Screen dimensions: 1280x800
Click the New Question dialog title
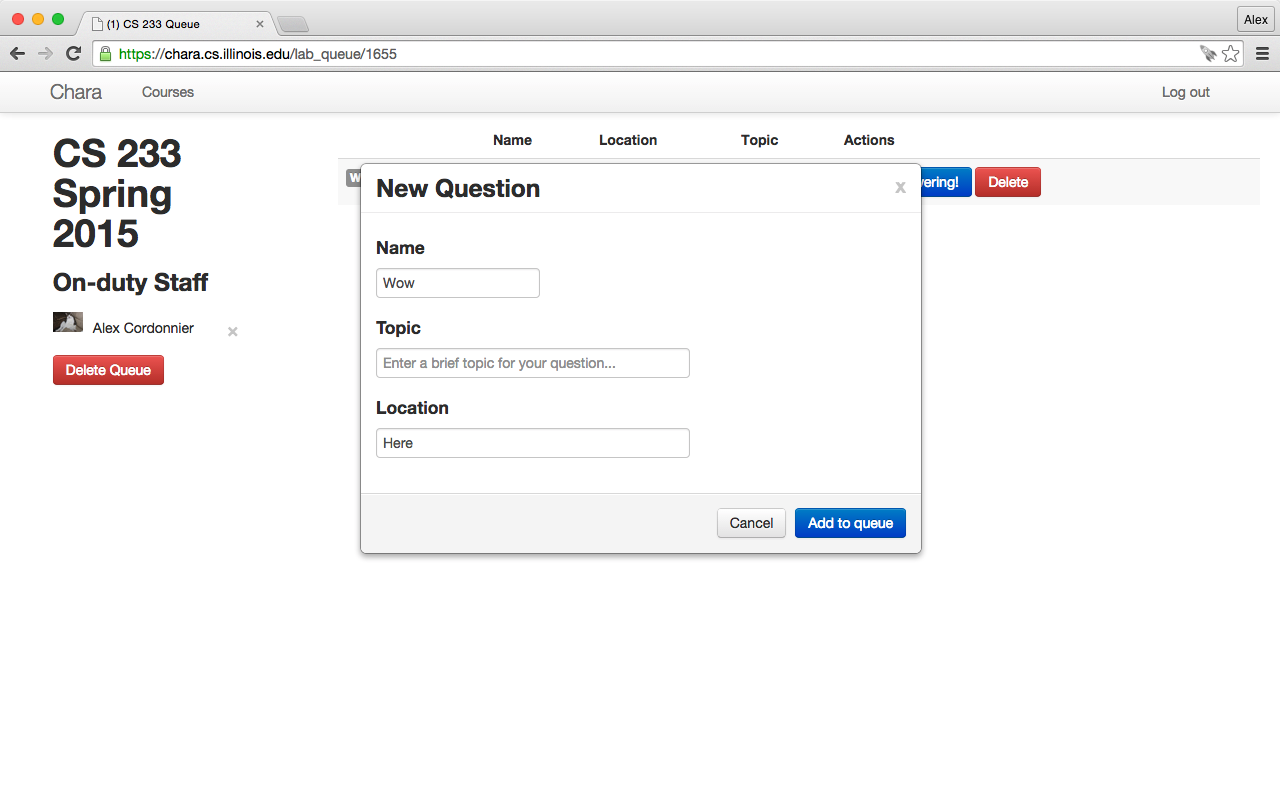click(x=458, y=188)
